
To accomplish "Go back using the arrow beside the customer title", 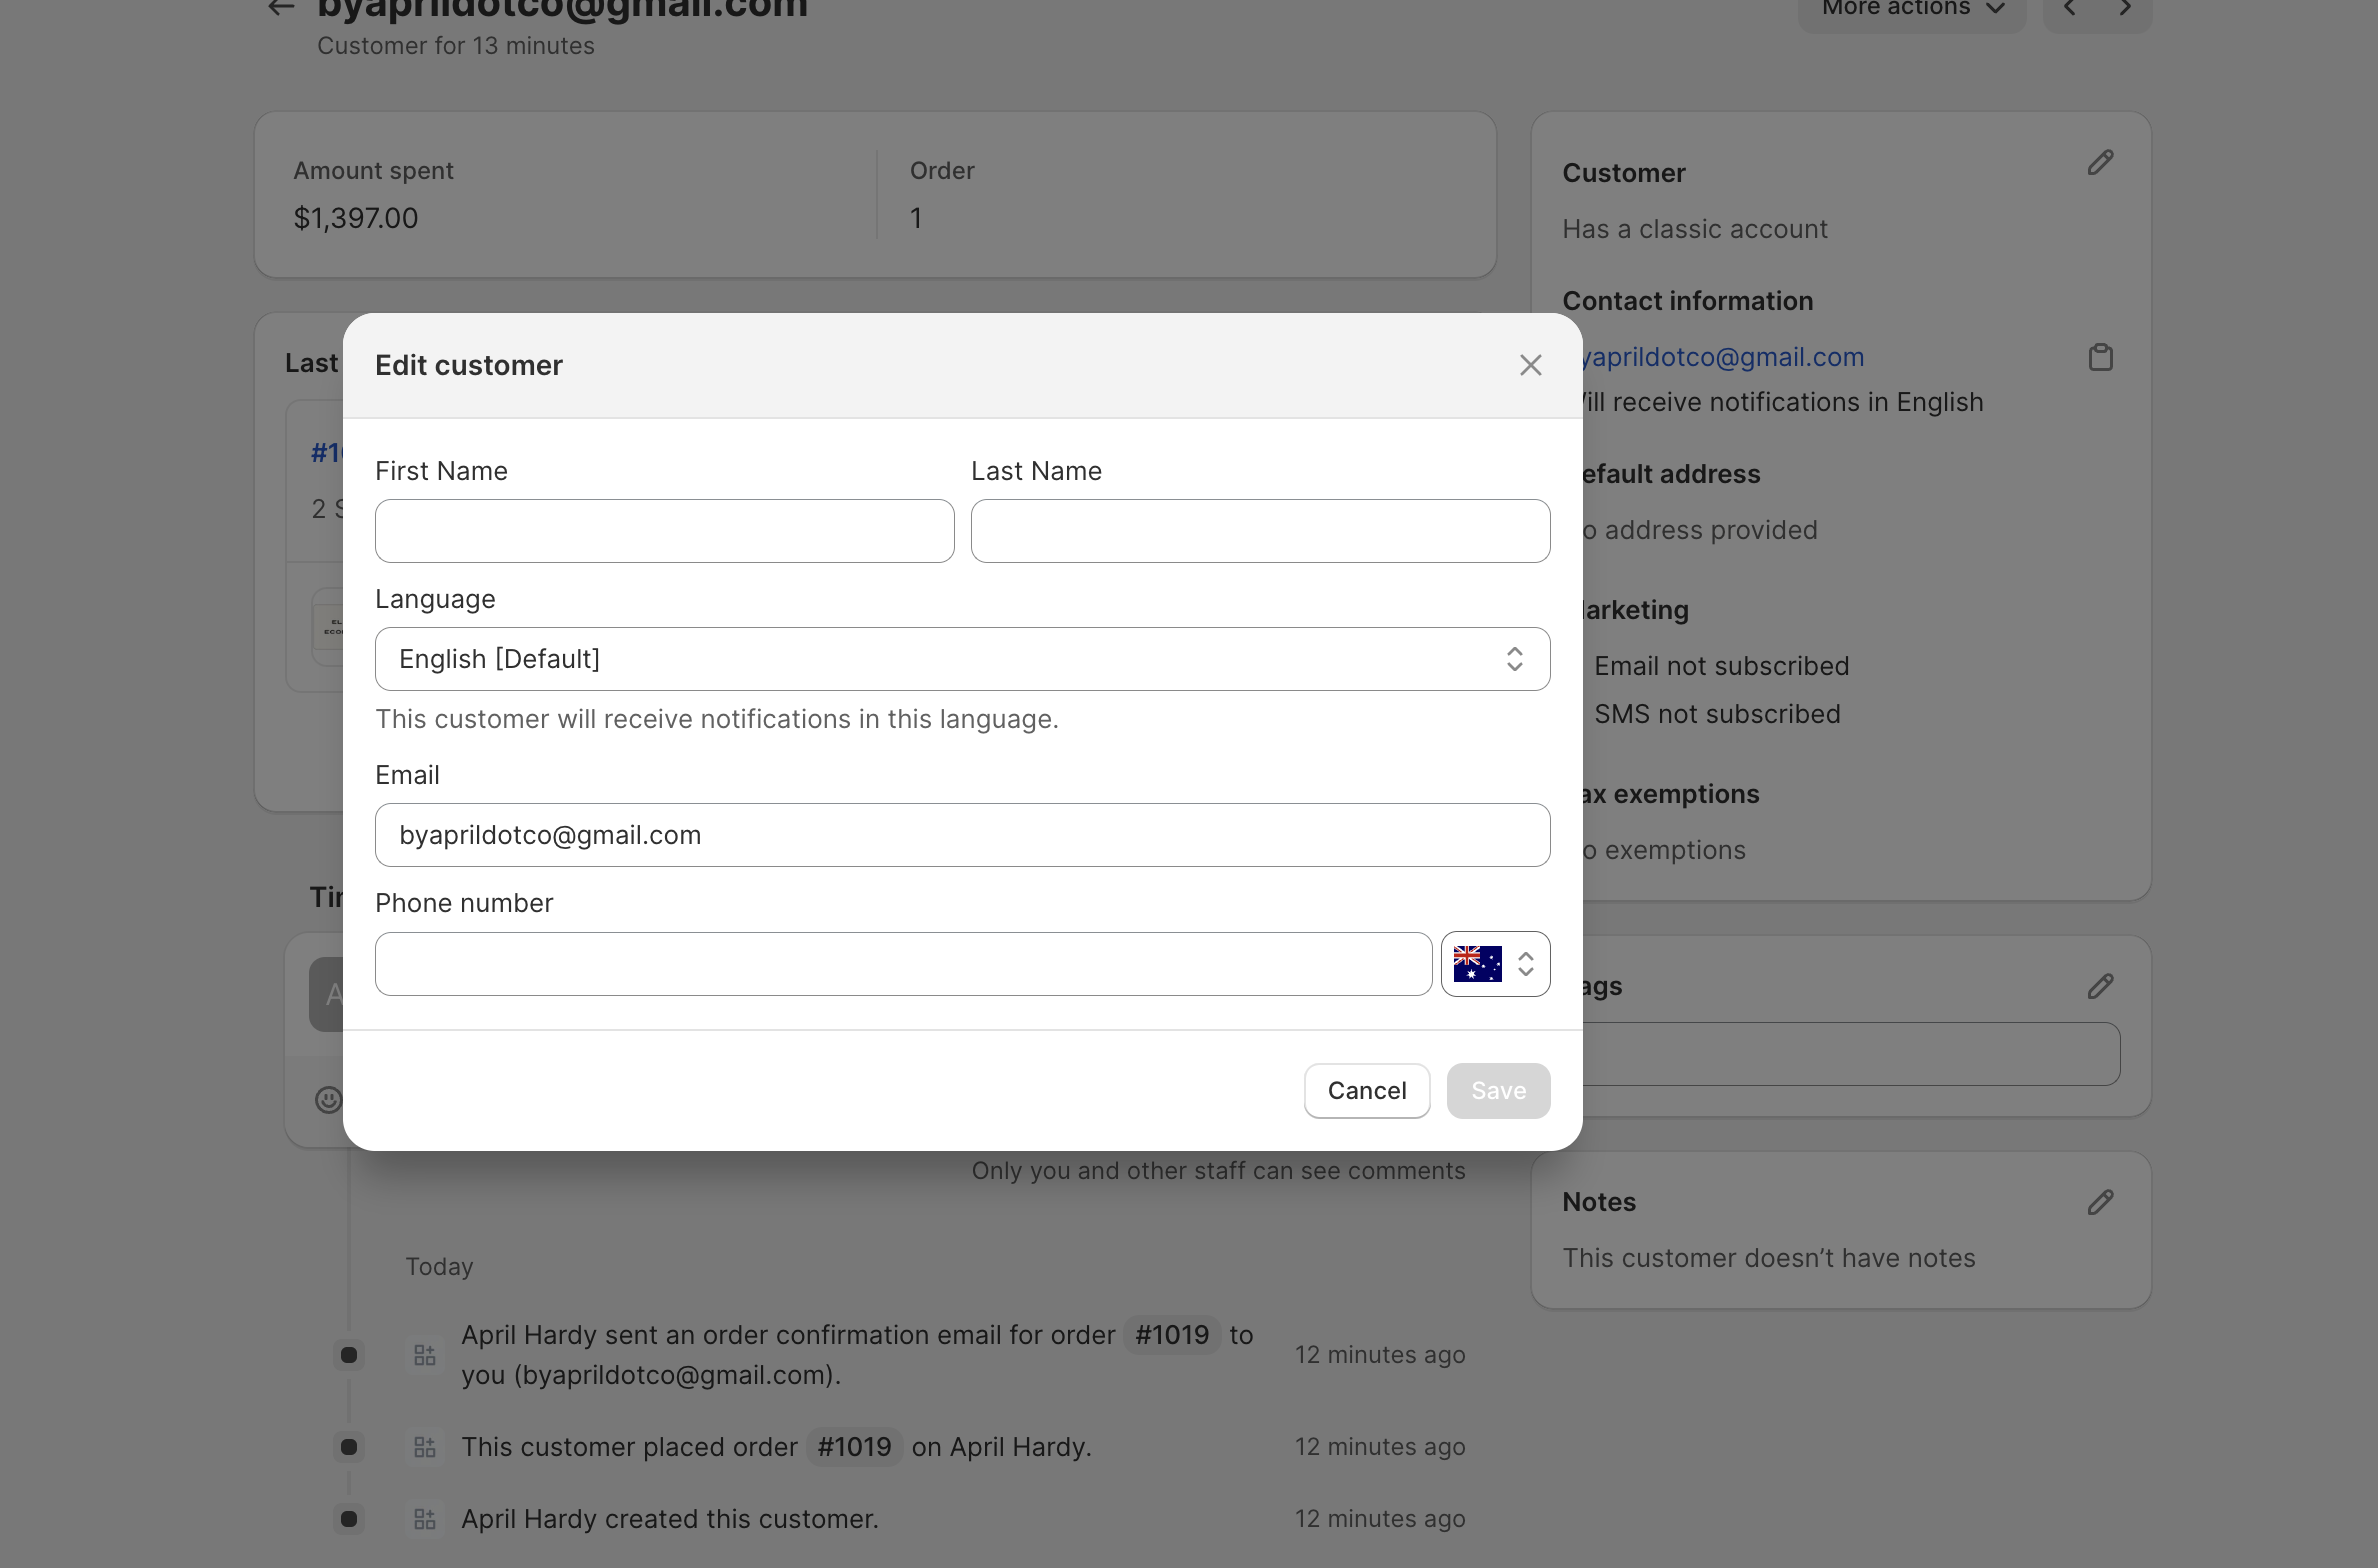I will pos(281,9).
